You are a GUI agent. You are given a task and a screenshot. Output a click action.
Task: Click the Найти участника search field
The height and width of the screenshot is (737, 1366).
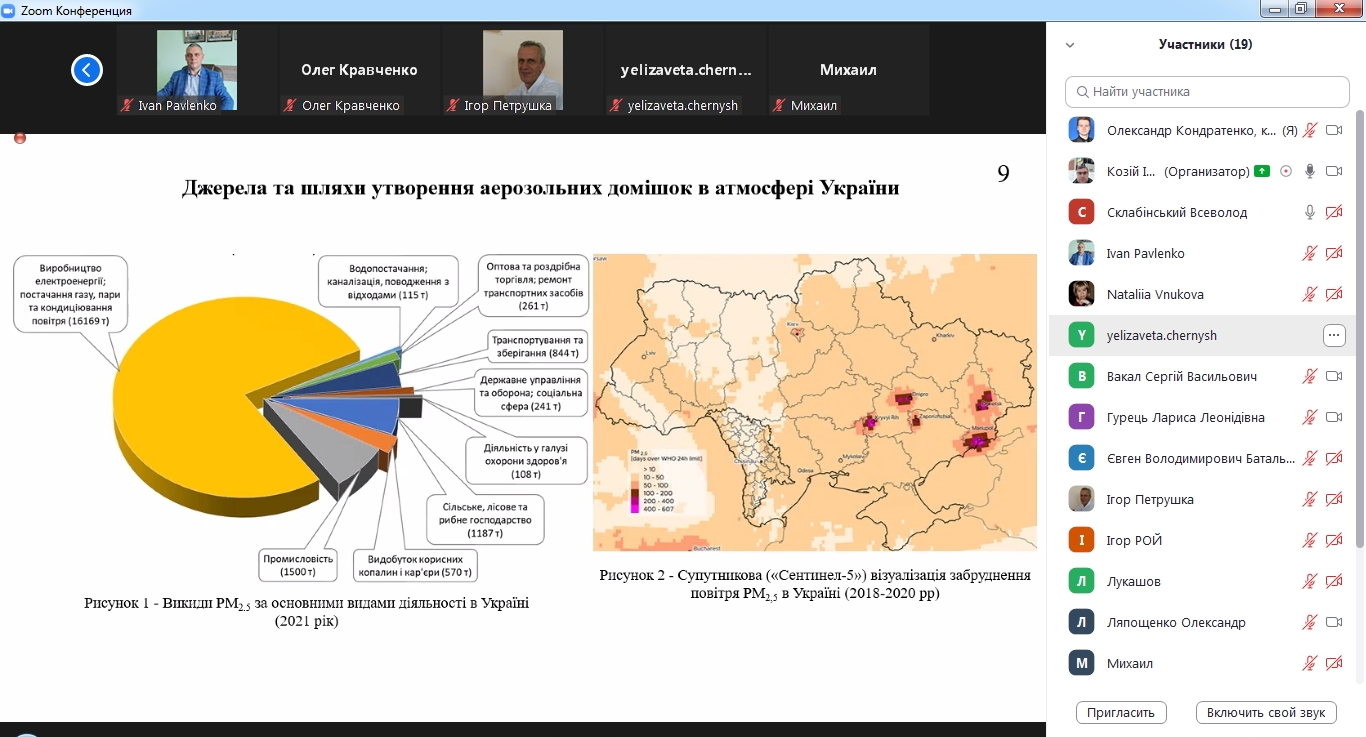coord(1207,91)
